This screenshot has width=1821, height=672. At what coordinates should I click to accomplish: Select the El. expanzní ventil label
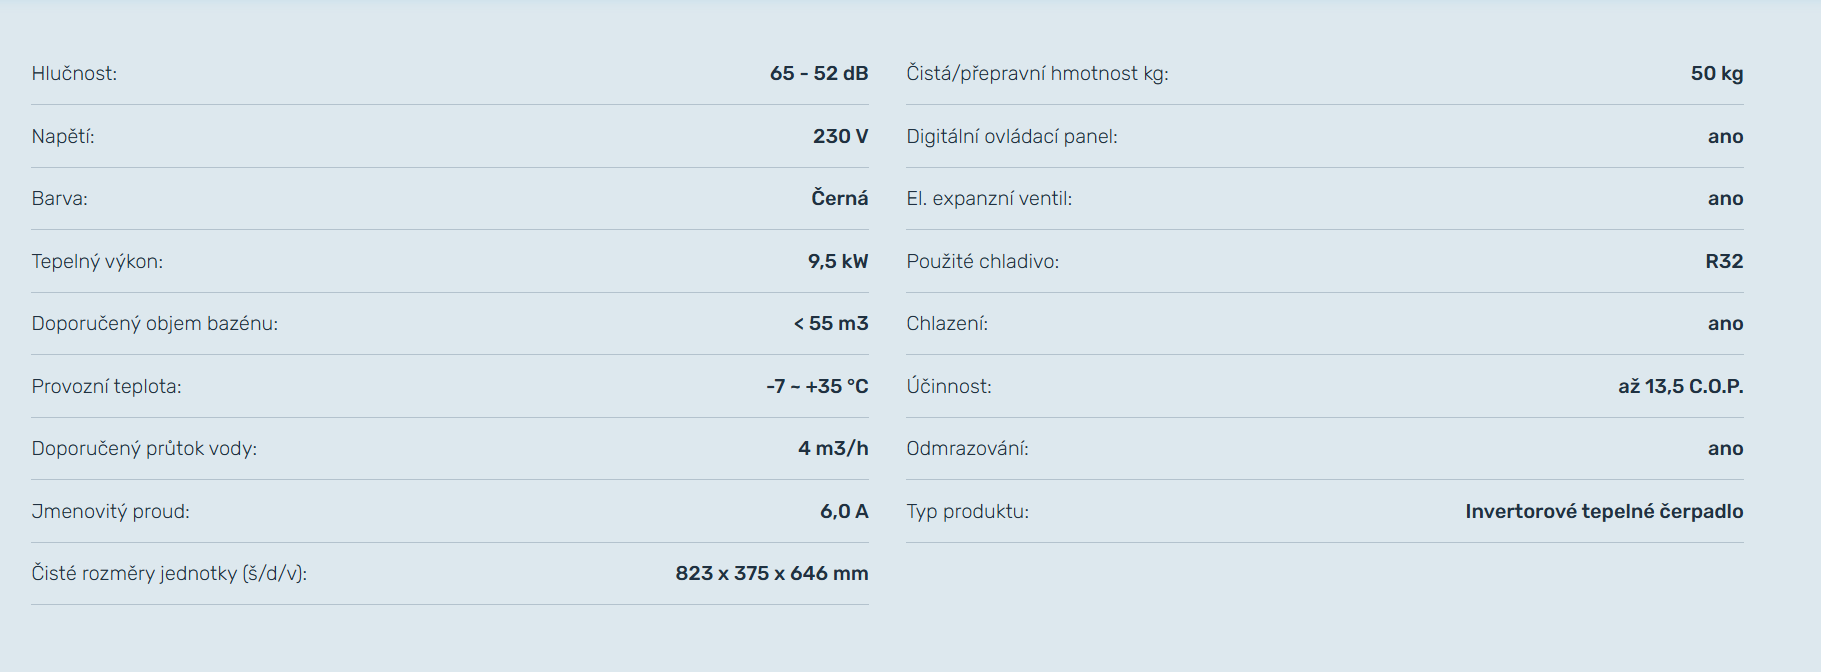point(989,199)
